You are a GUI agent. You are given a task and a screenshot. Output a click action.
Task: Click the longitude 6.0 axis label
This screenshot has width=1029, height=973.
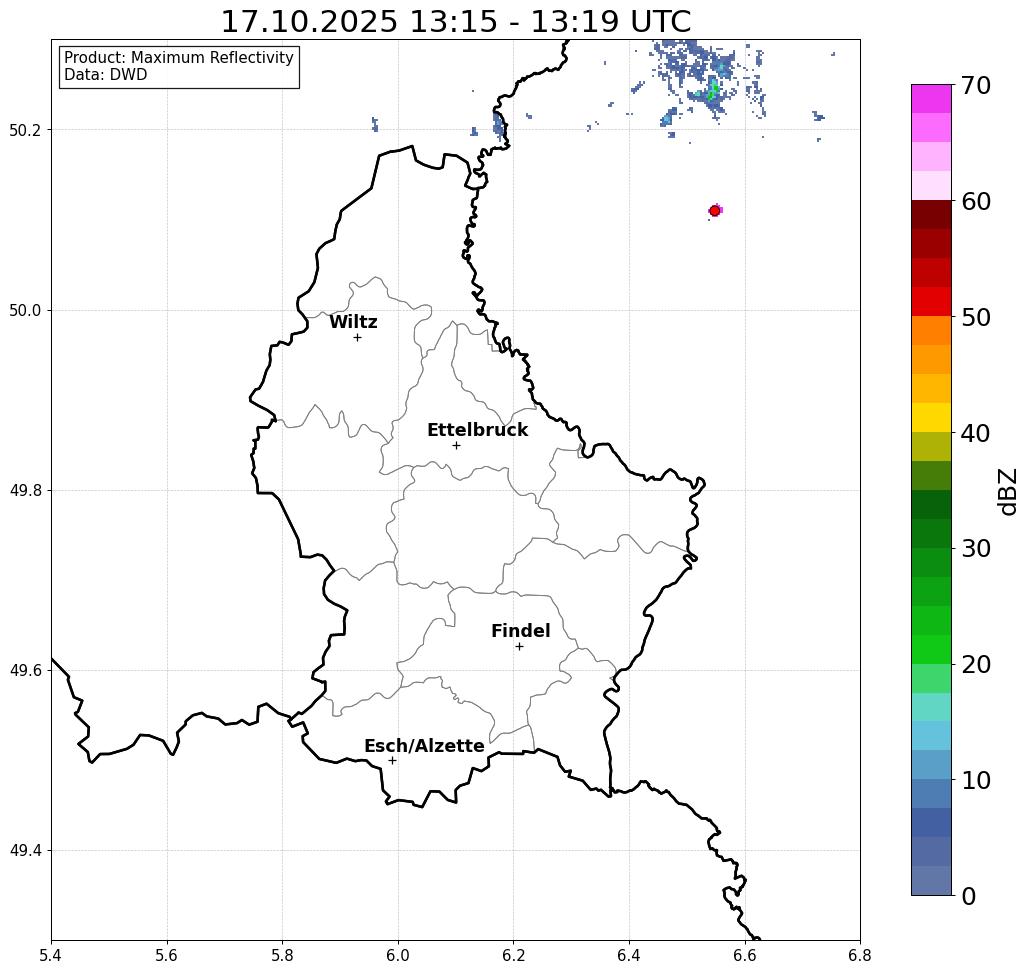pos(398,956)
